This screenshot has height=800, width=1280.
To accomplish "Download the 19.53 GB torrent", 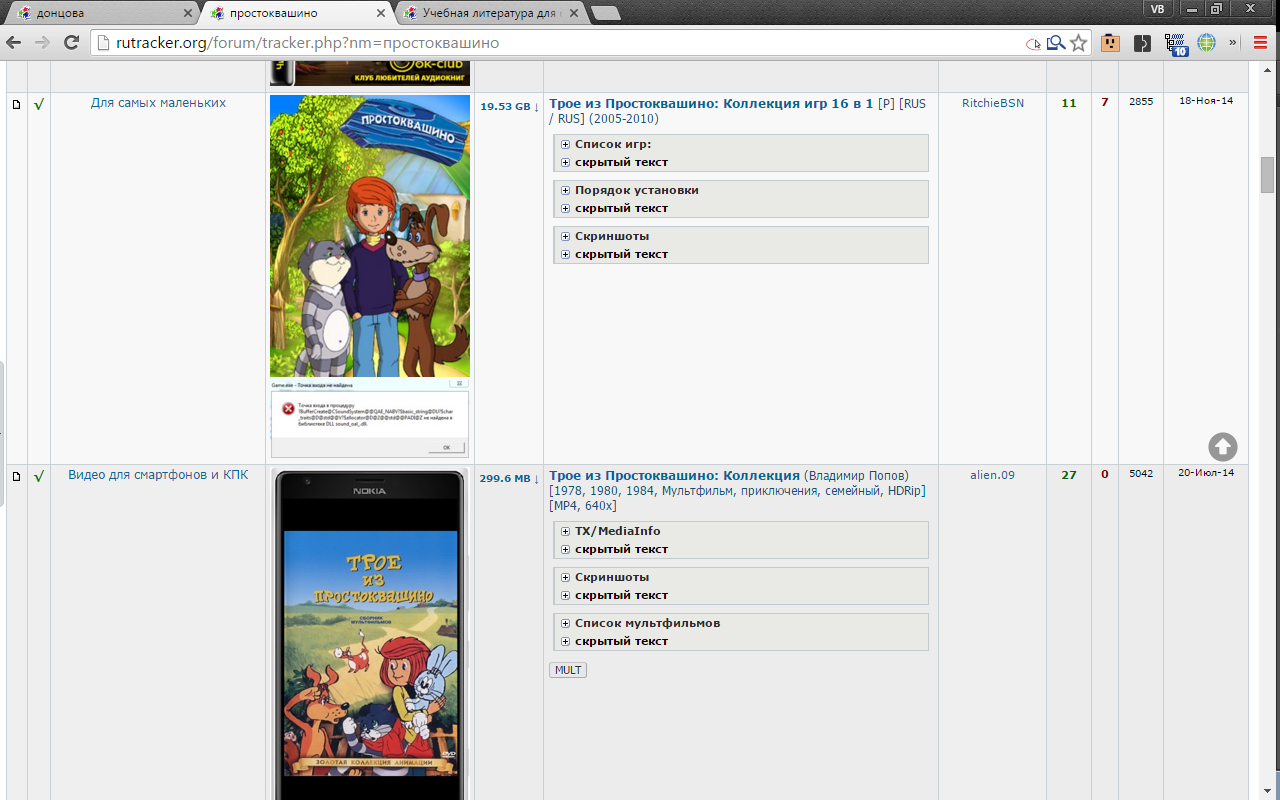I will pos(510,106).
